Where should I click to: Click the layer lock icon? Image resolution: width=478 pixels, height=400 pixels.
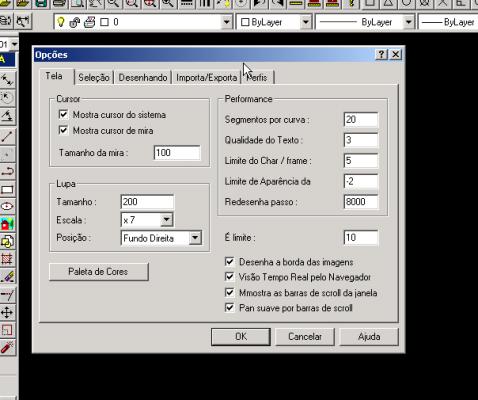[74, 22]
